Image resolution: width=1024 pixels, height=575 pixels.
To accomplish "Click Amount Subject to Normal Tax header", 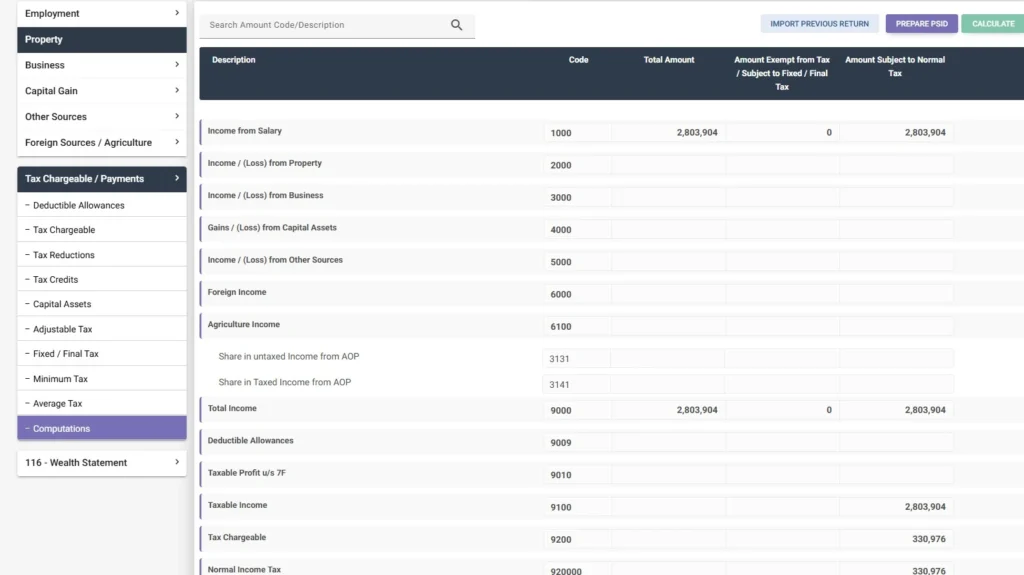I will click(895, 66).
